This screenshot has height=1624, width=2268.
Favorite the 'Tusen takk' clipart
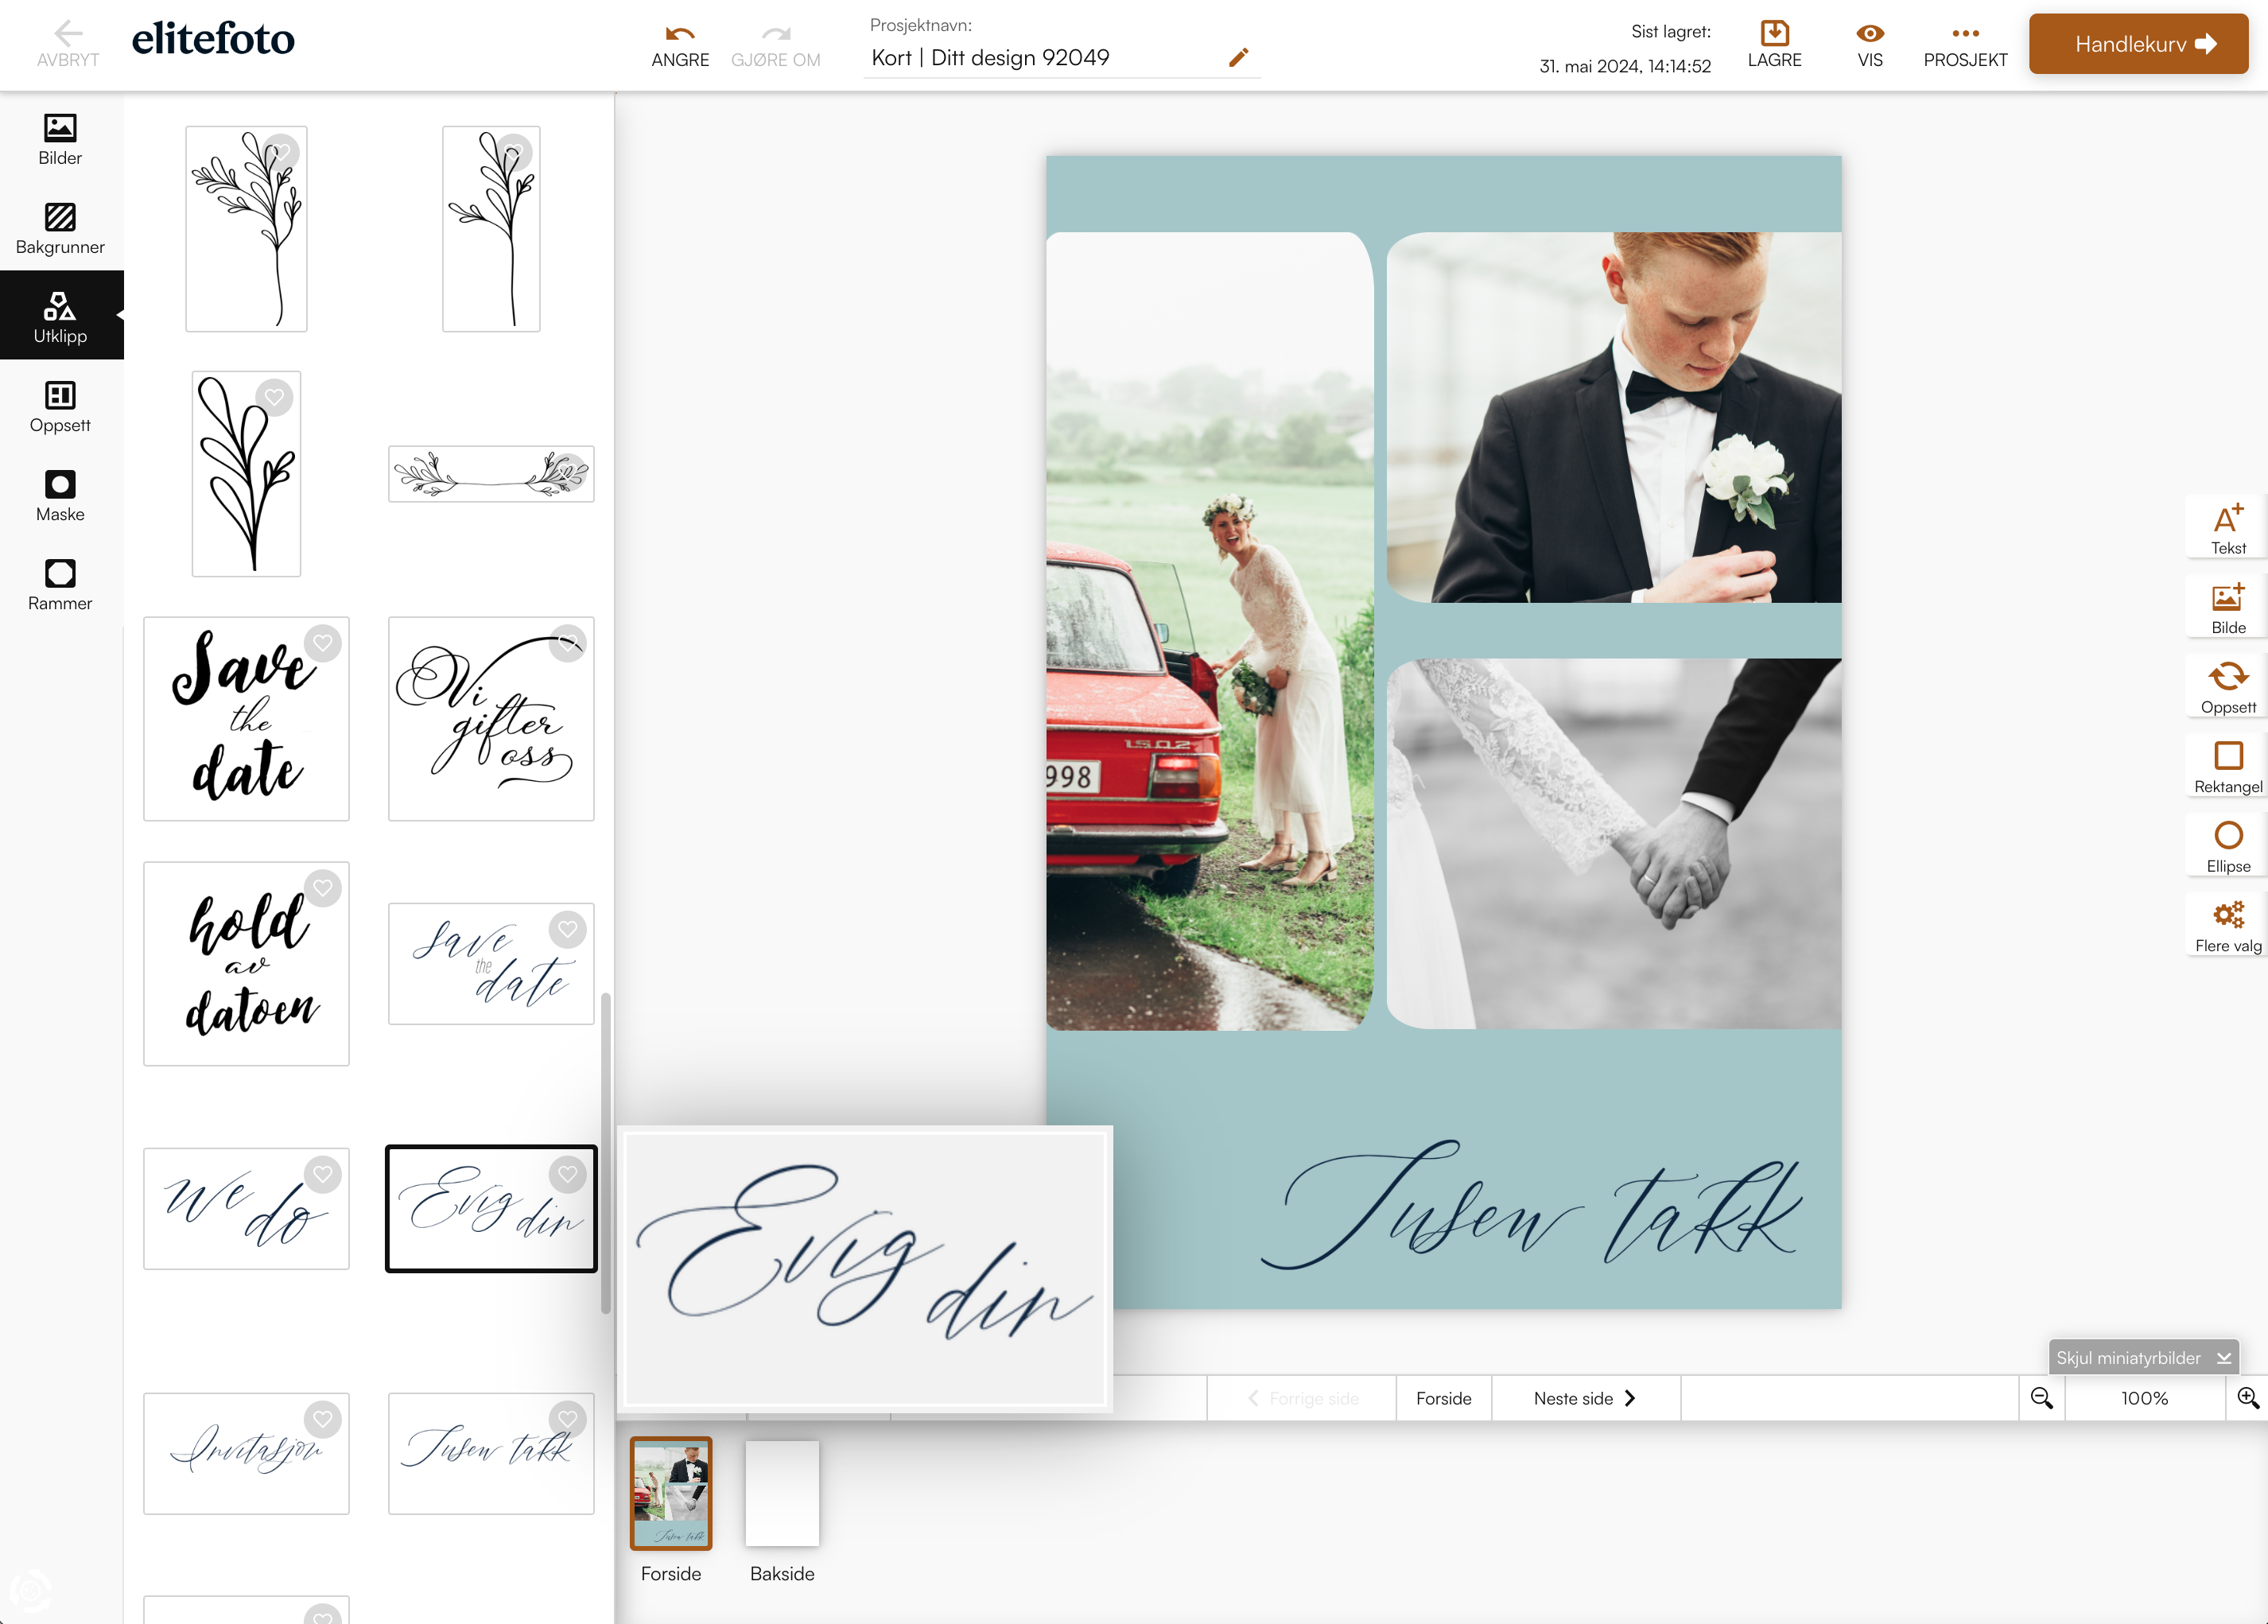568,1419
